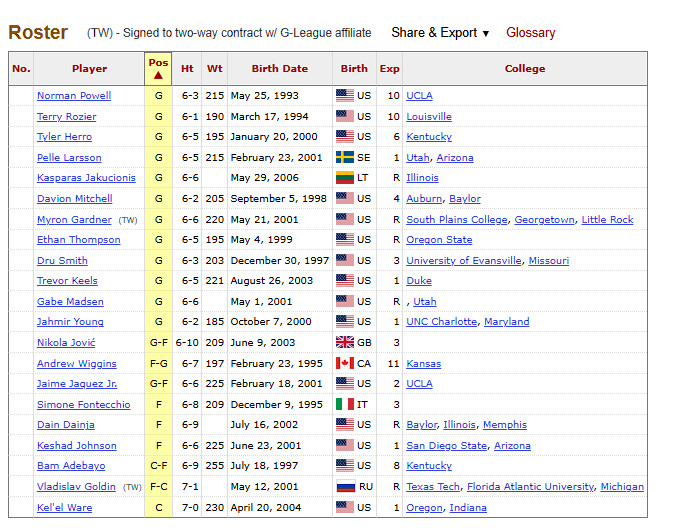Sort by the College column header
This screenshot has width=684, height=528.
[525, 69]
